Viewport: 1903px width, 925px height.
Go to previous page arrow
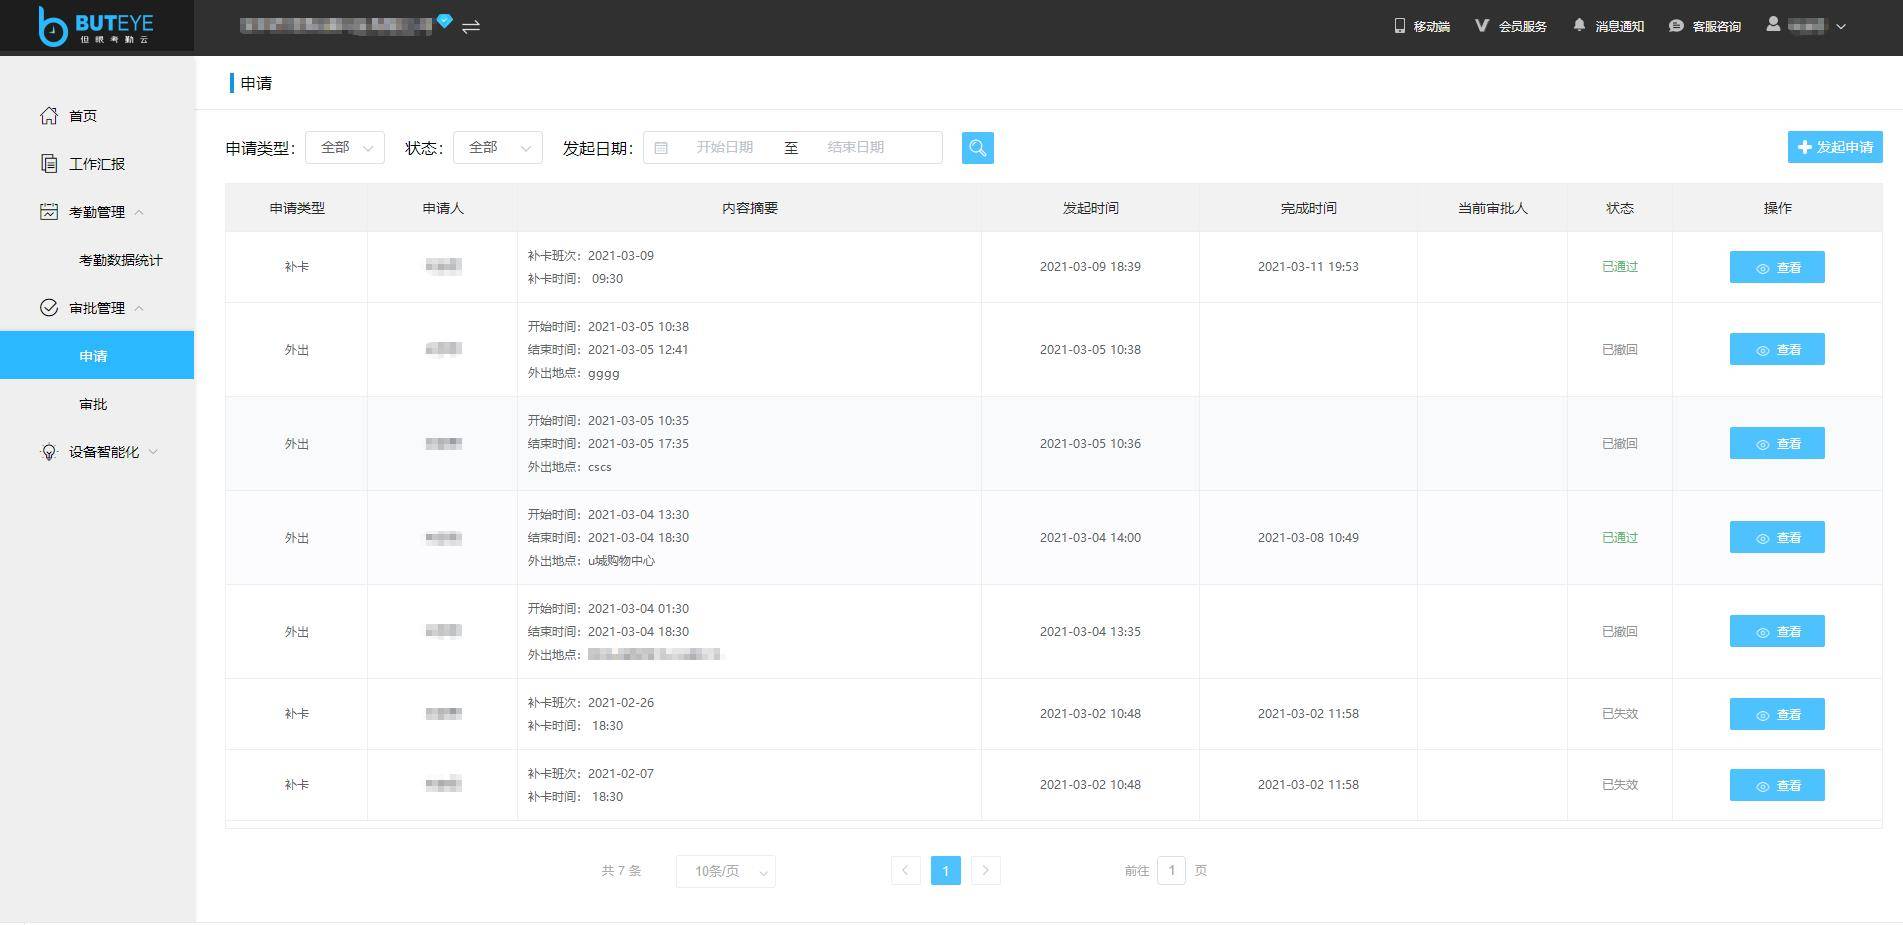tap(906, 870)
